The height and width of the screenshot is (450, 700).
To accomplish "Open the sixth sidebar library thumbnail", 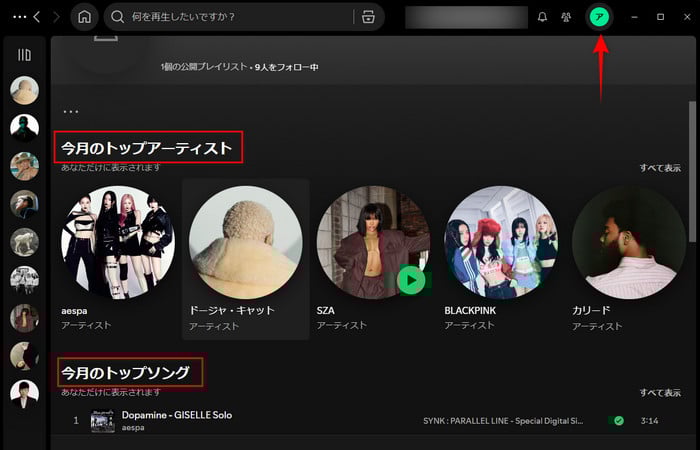I will click(25, 280).
